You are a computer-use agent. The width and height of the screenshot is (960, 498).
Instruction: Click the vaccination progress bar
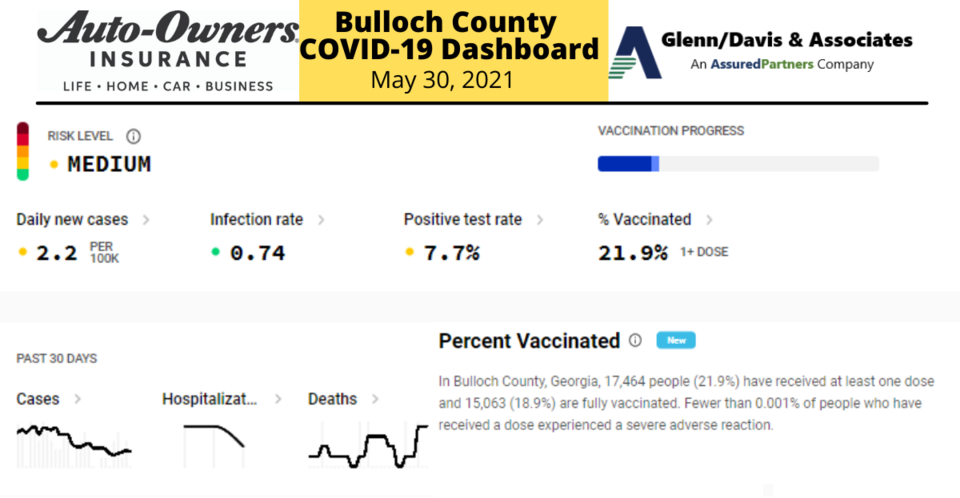[x=738, y=164]
